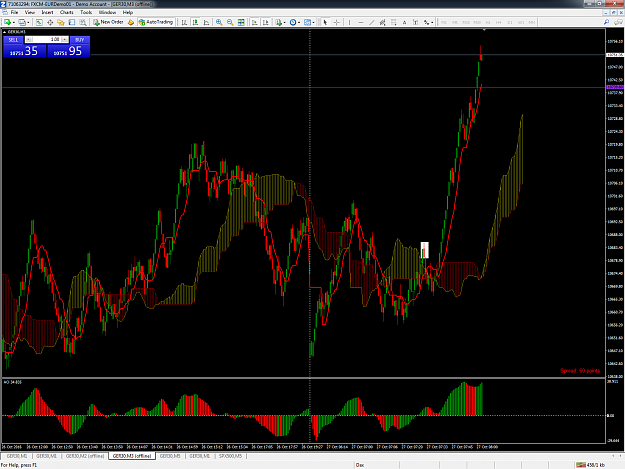Click the Periods clock icon
The image size is (625, 469).
[293, 22]
